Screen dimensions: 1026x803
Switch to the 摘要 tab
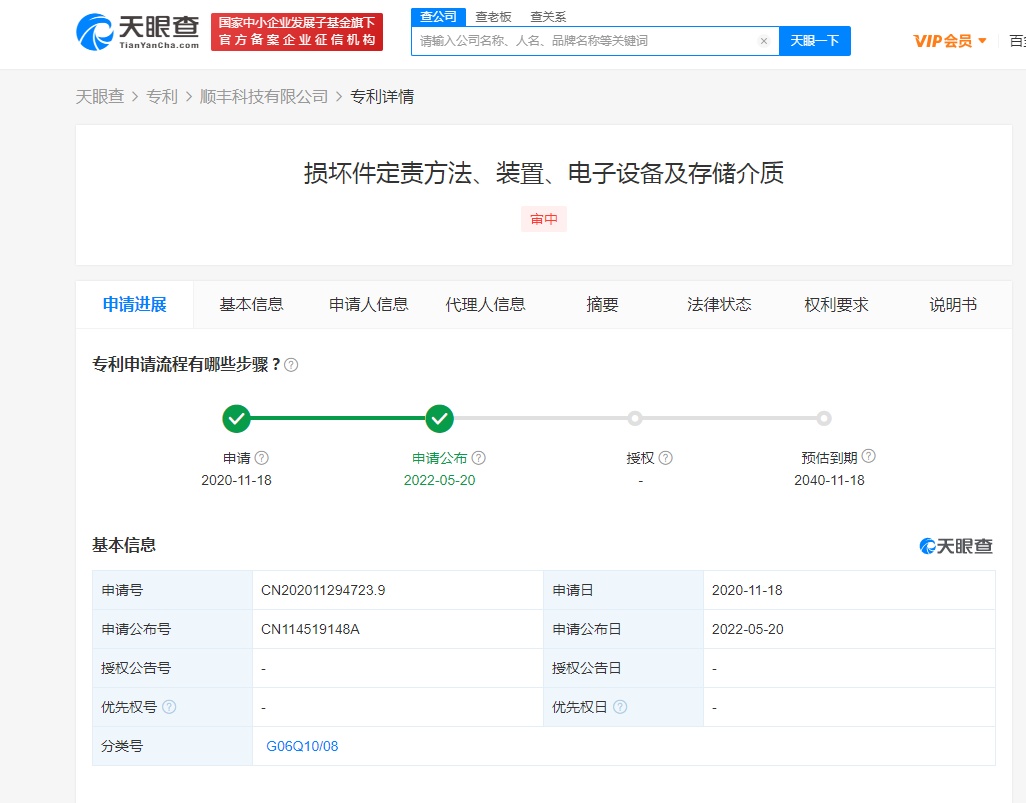tap(603, 304)
